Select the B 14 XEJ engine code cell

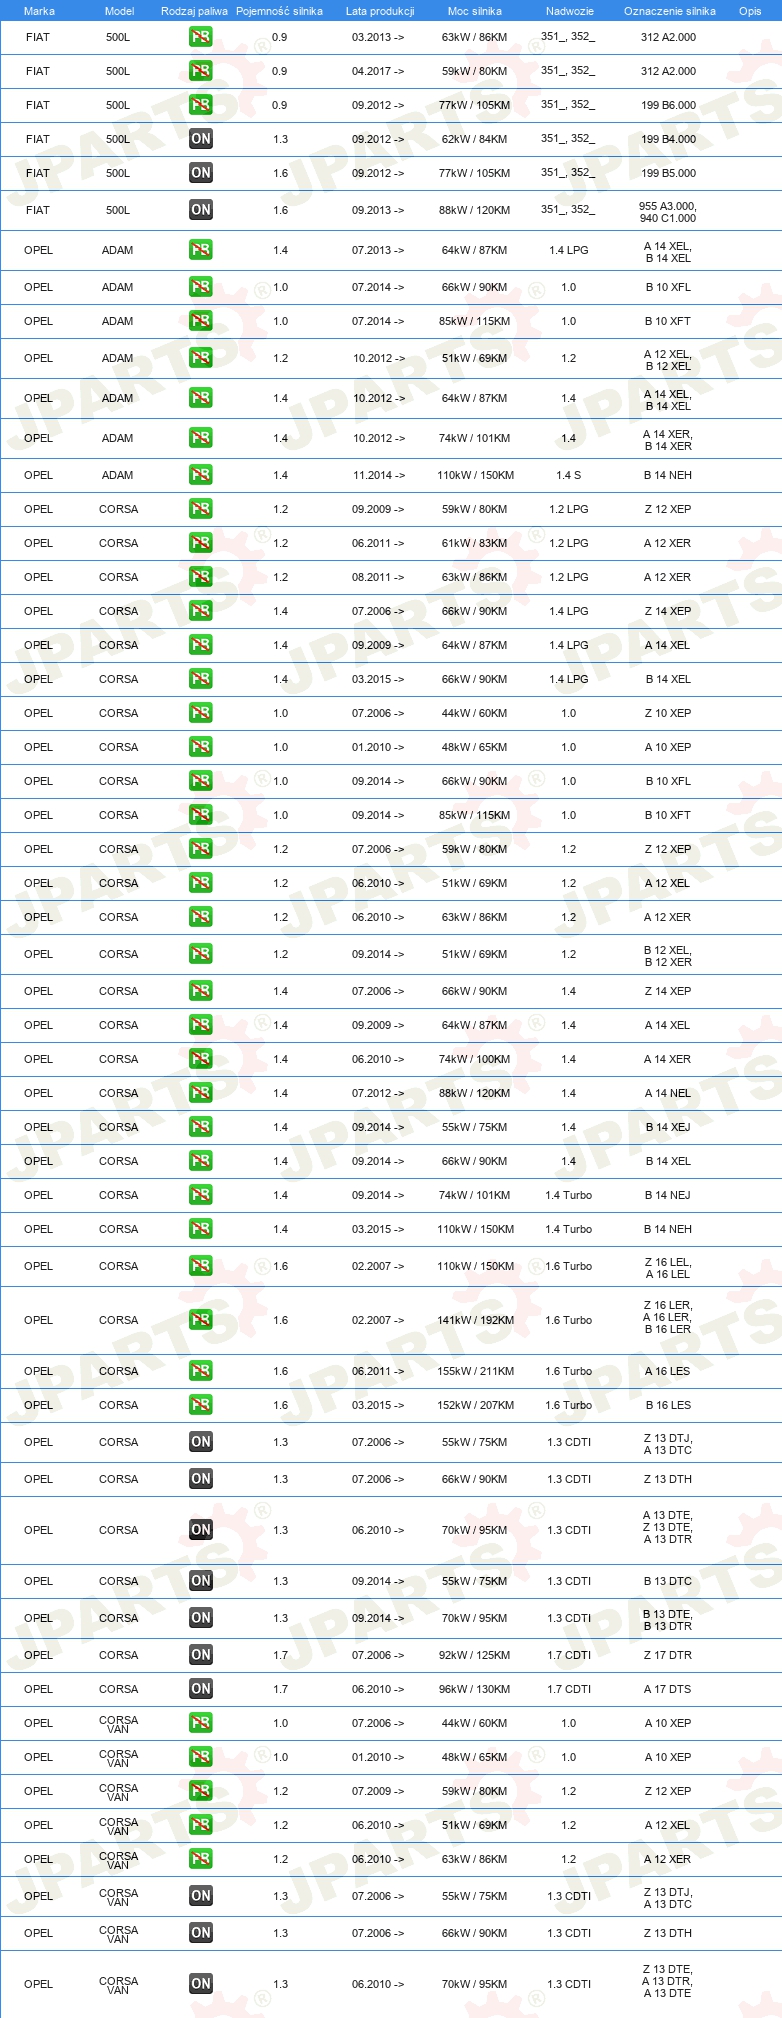[x=668, y=1127]
